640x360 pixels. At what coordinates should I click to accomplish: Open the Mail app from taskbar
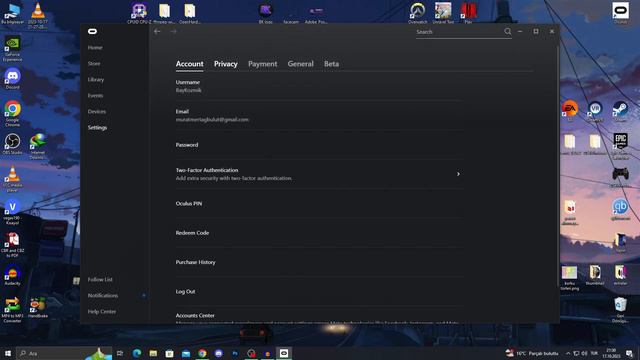click(x=186, y=353)
